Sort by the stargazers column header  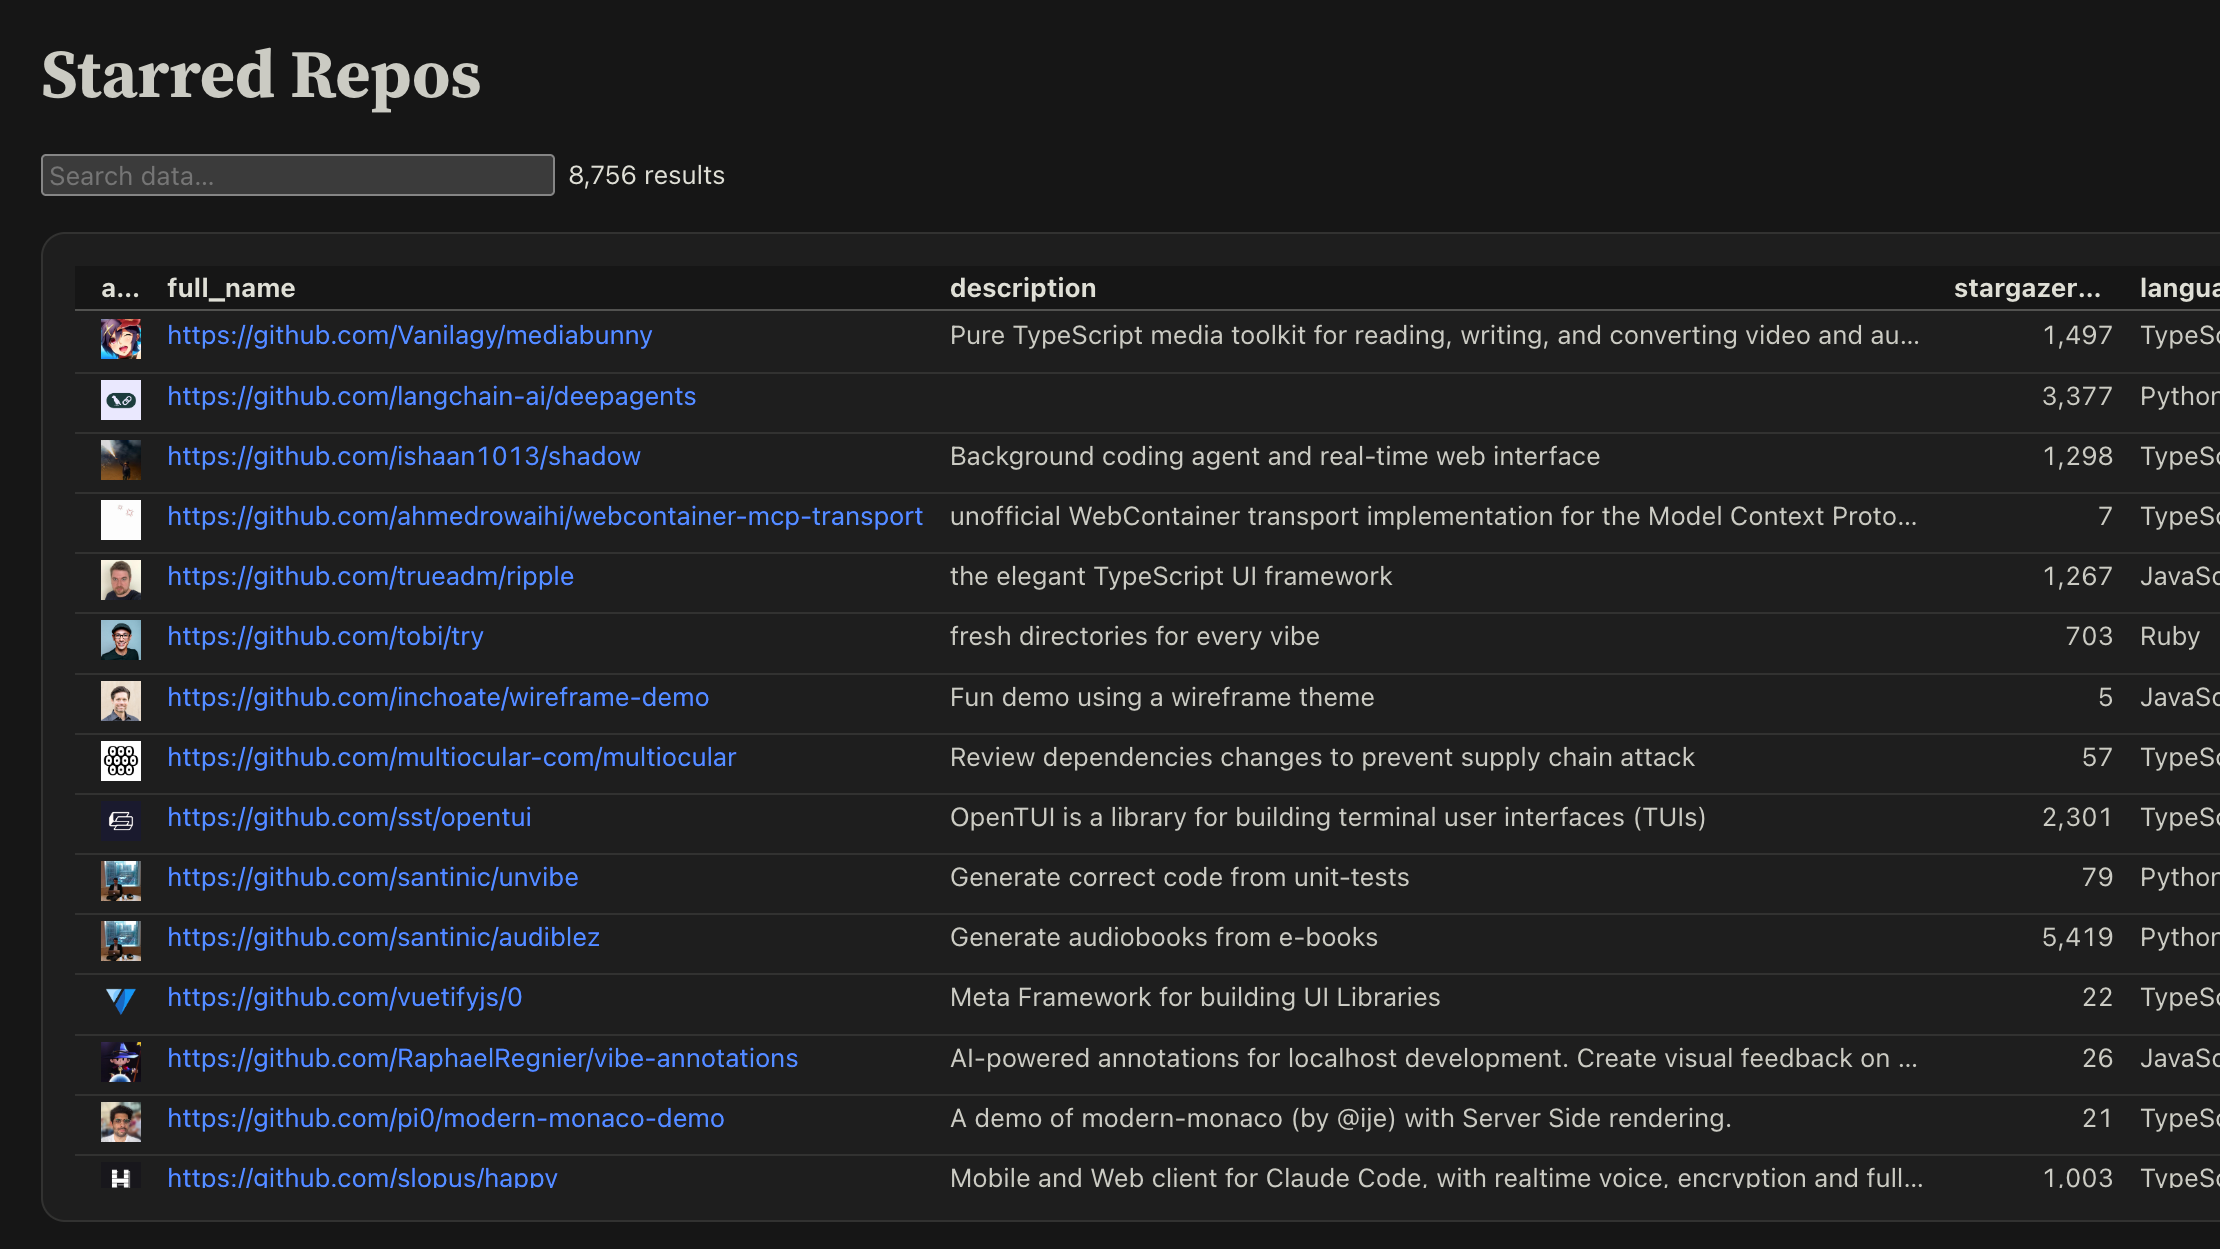pos(2027,288)
